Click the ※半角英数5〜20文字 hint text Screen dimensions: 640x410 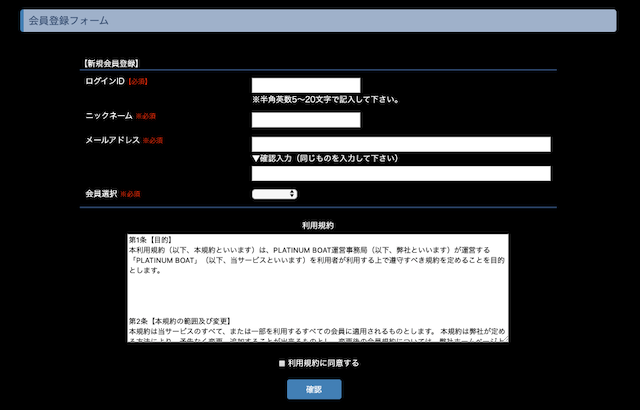[326, 100]
